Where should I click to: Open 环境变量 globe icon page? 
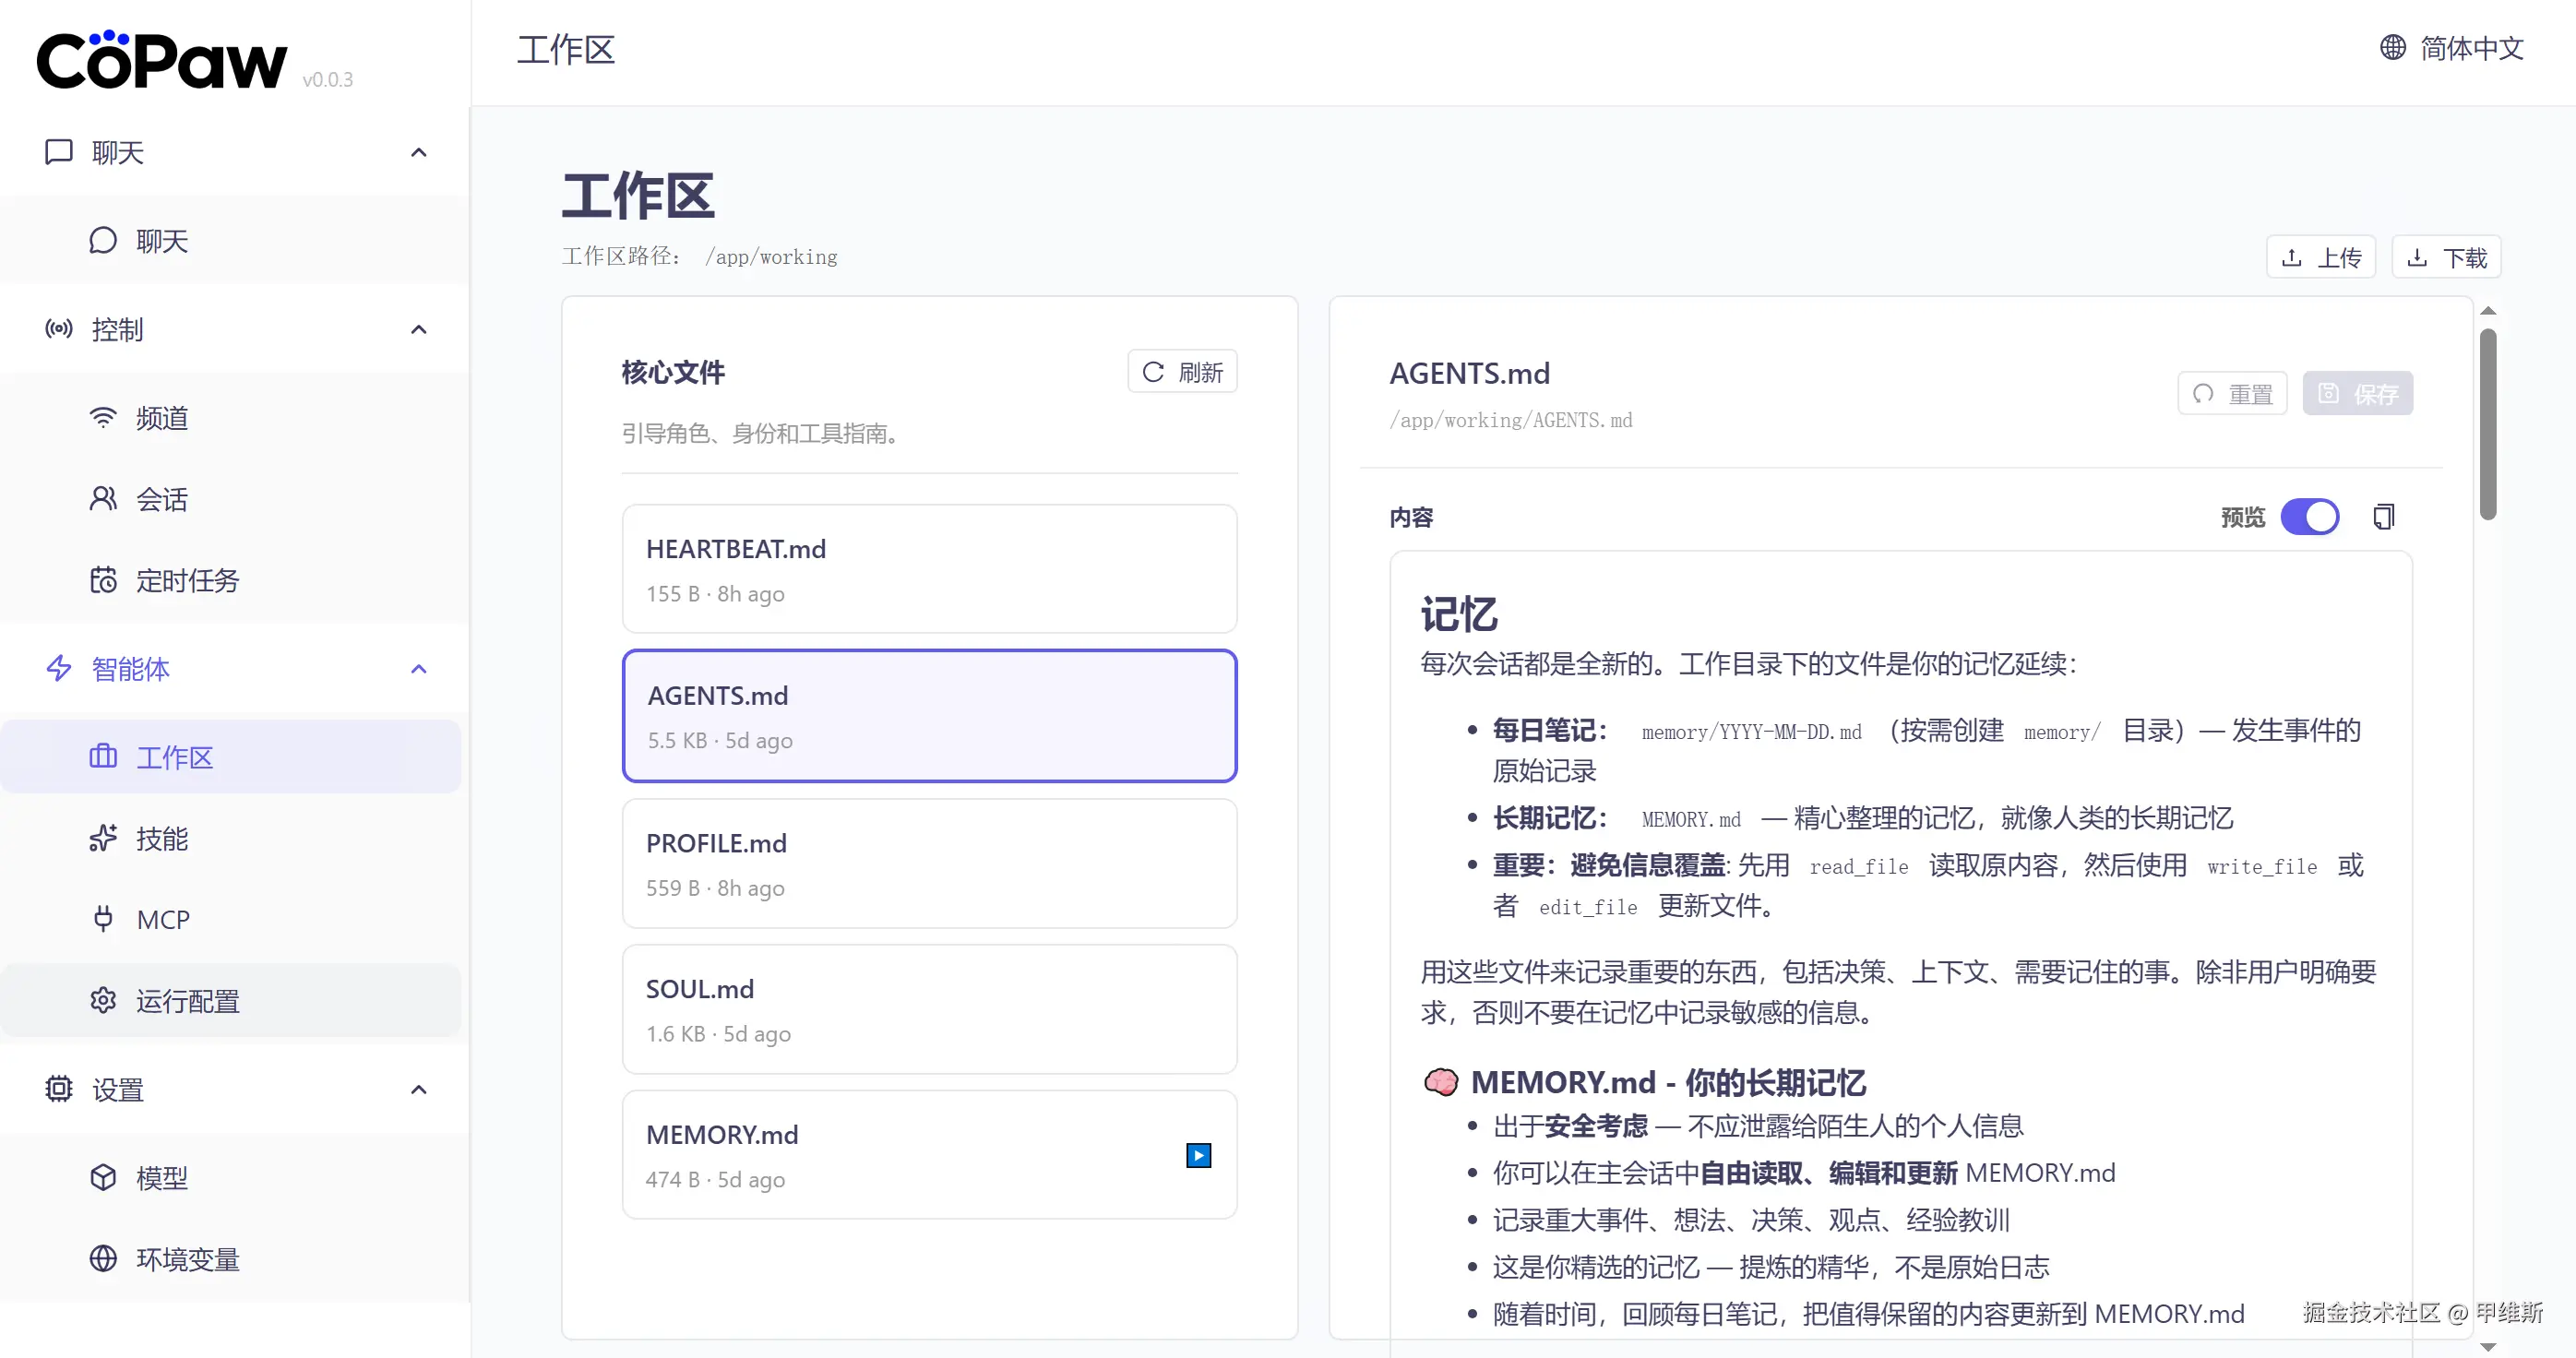(103, 1259)
